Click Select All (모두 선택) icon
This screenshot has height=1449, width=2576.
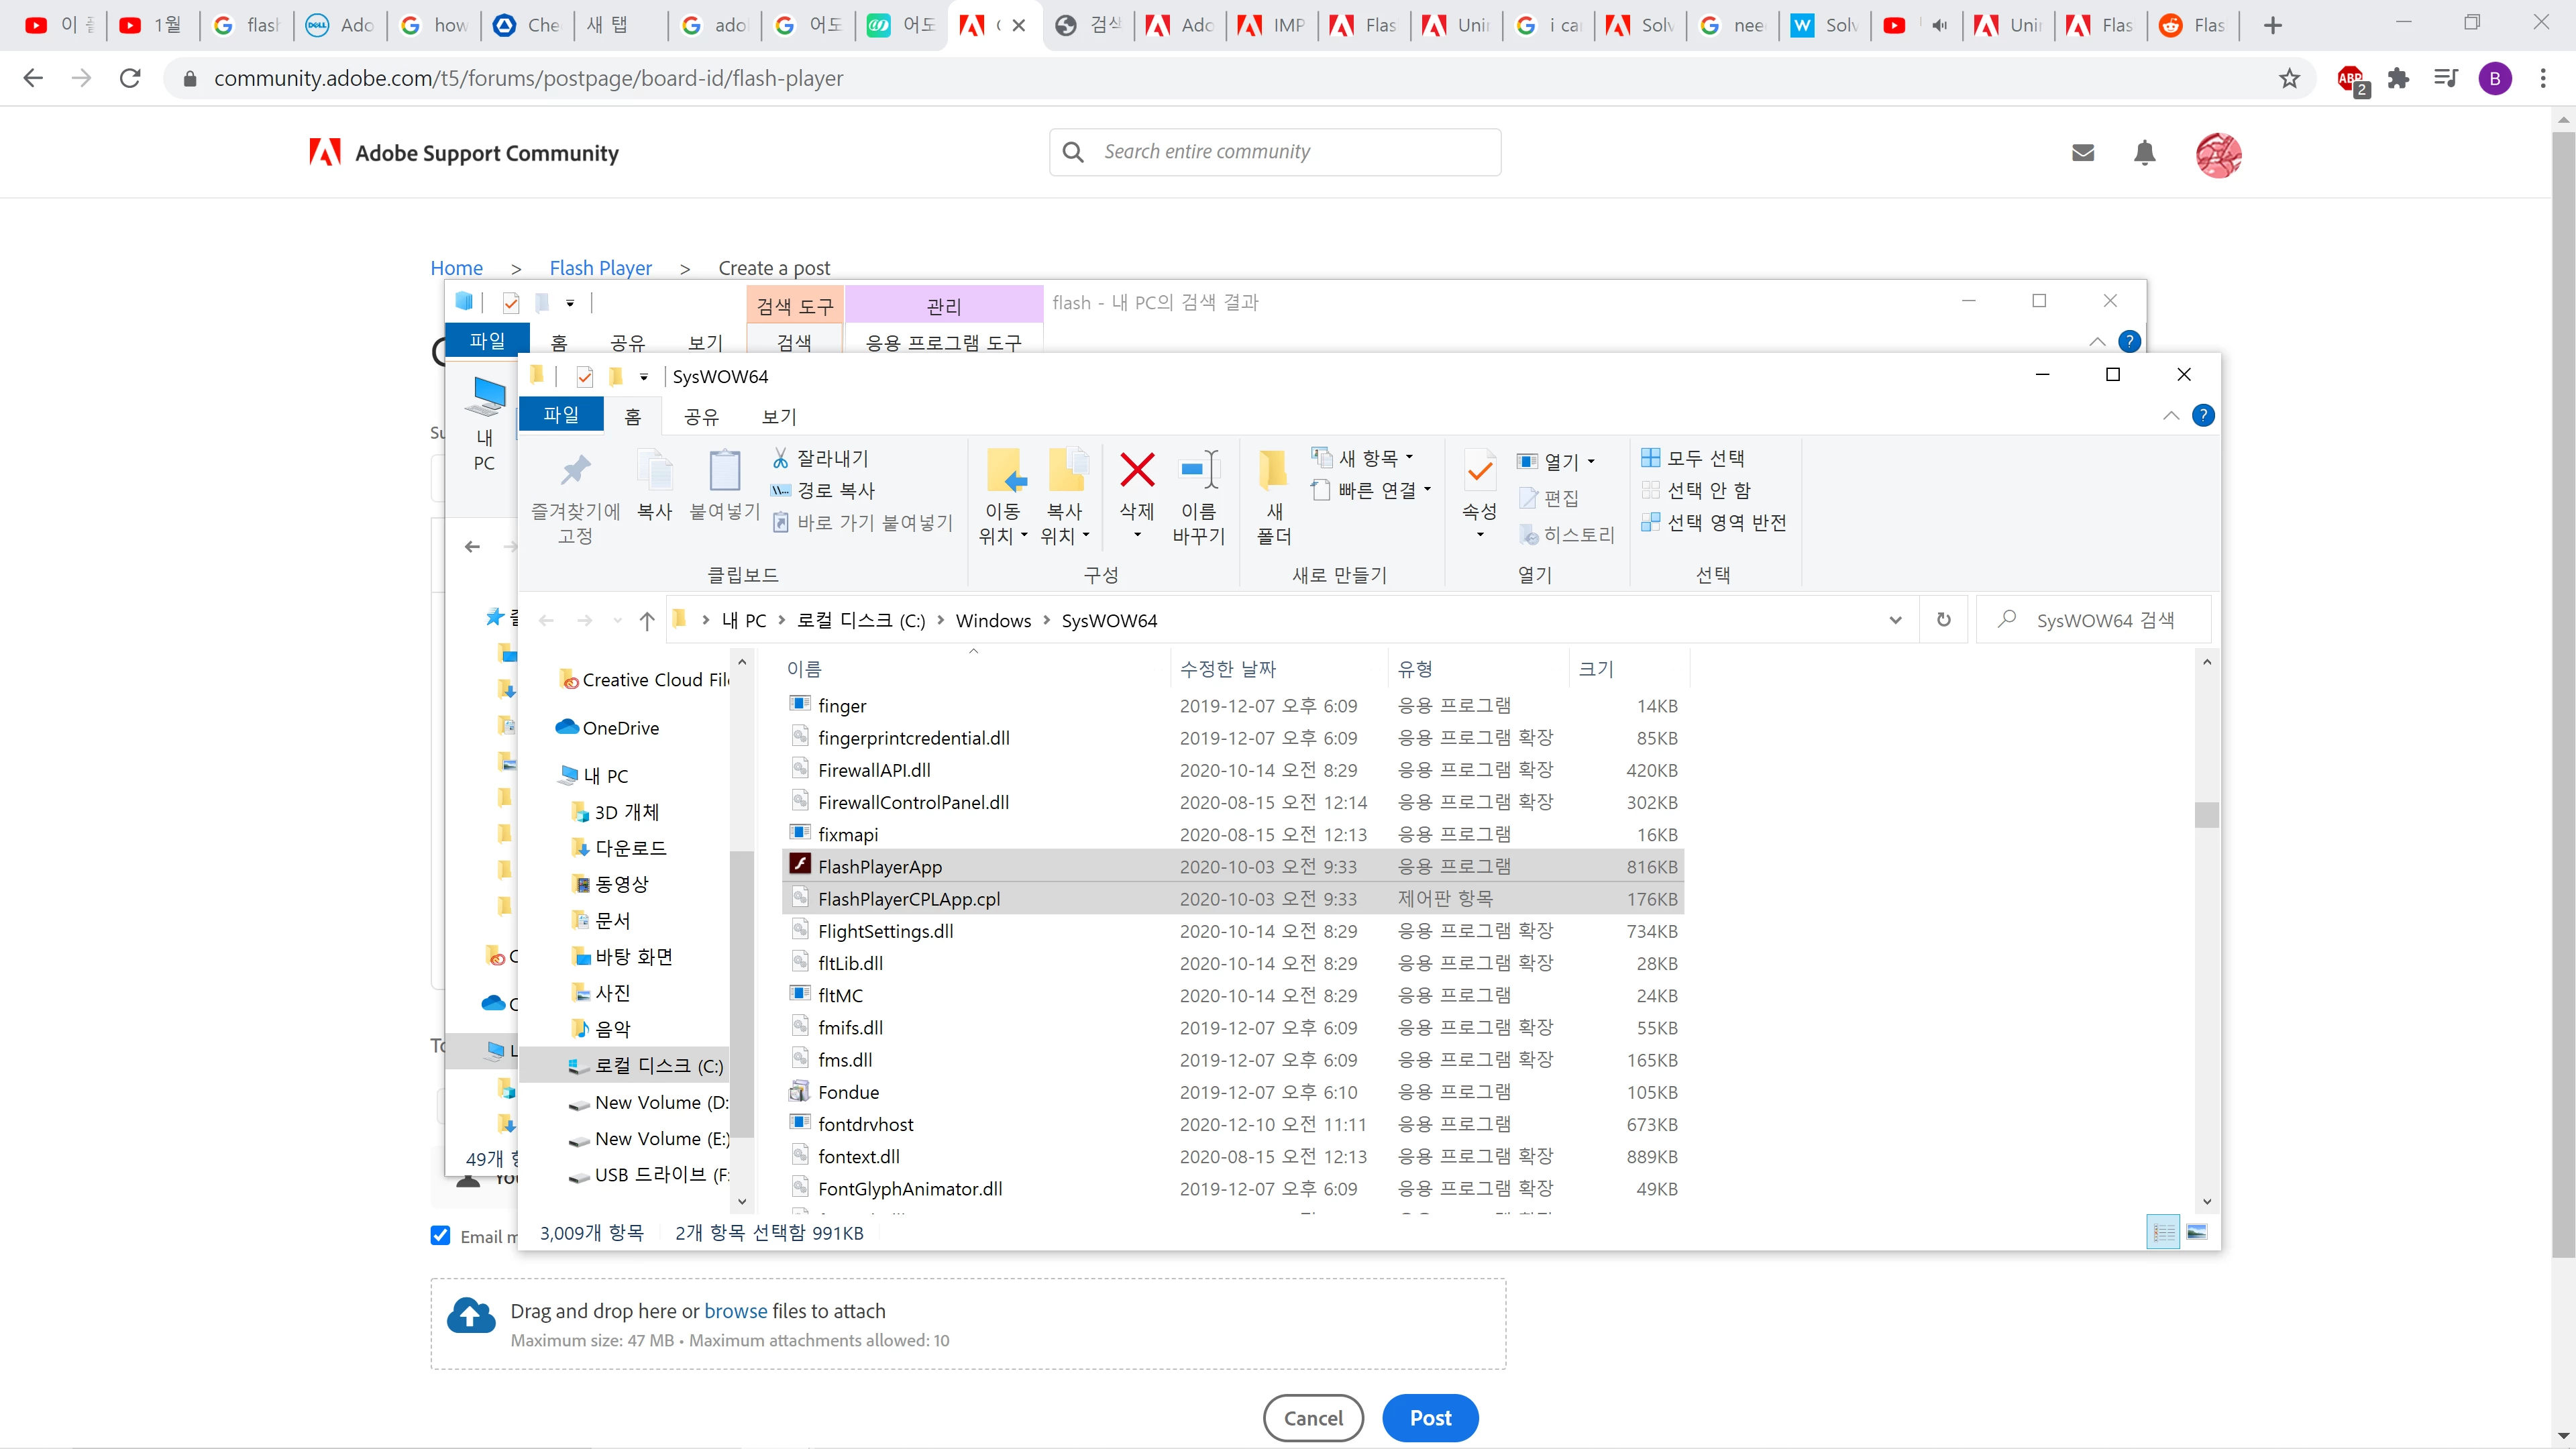(x=1651, y=458)
